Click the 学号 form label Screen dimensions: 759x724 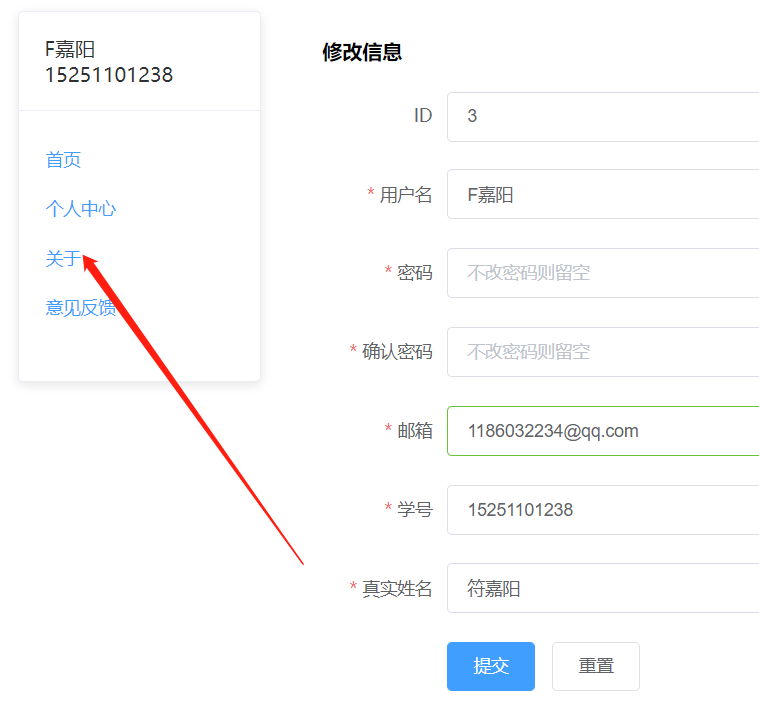pyautogui.click(x=414, y=510)
